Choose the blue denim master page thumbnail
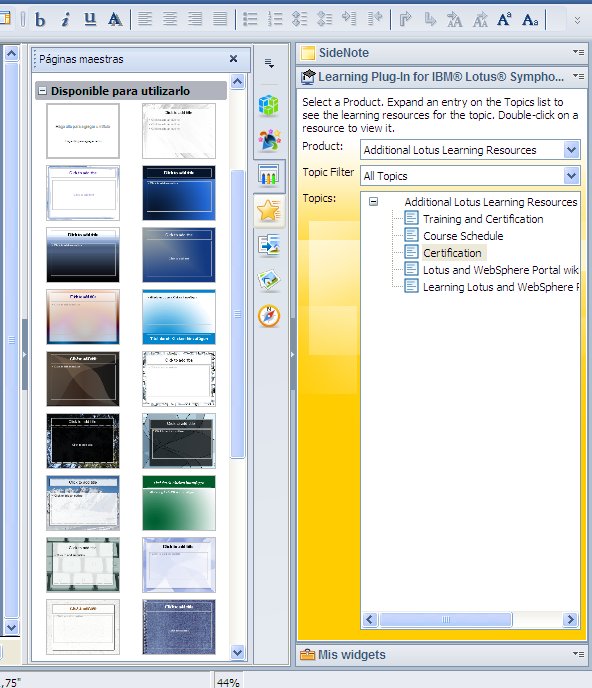This screenshot has height=688, width=592. pos(179,627)
